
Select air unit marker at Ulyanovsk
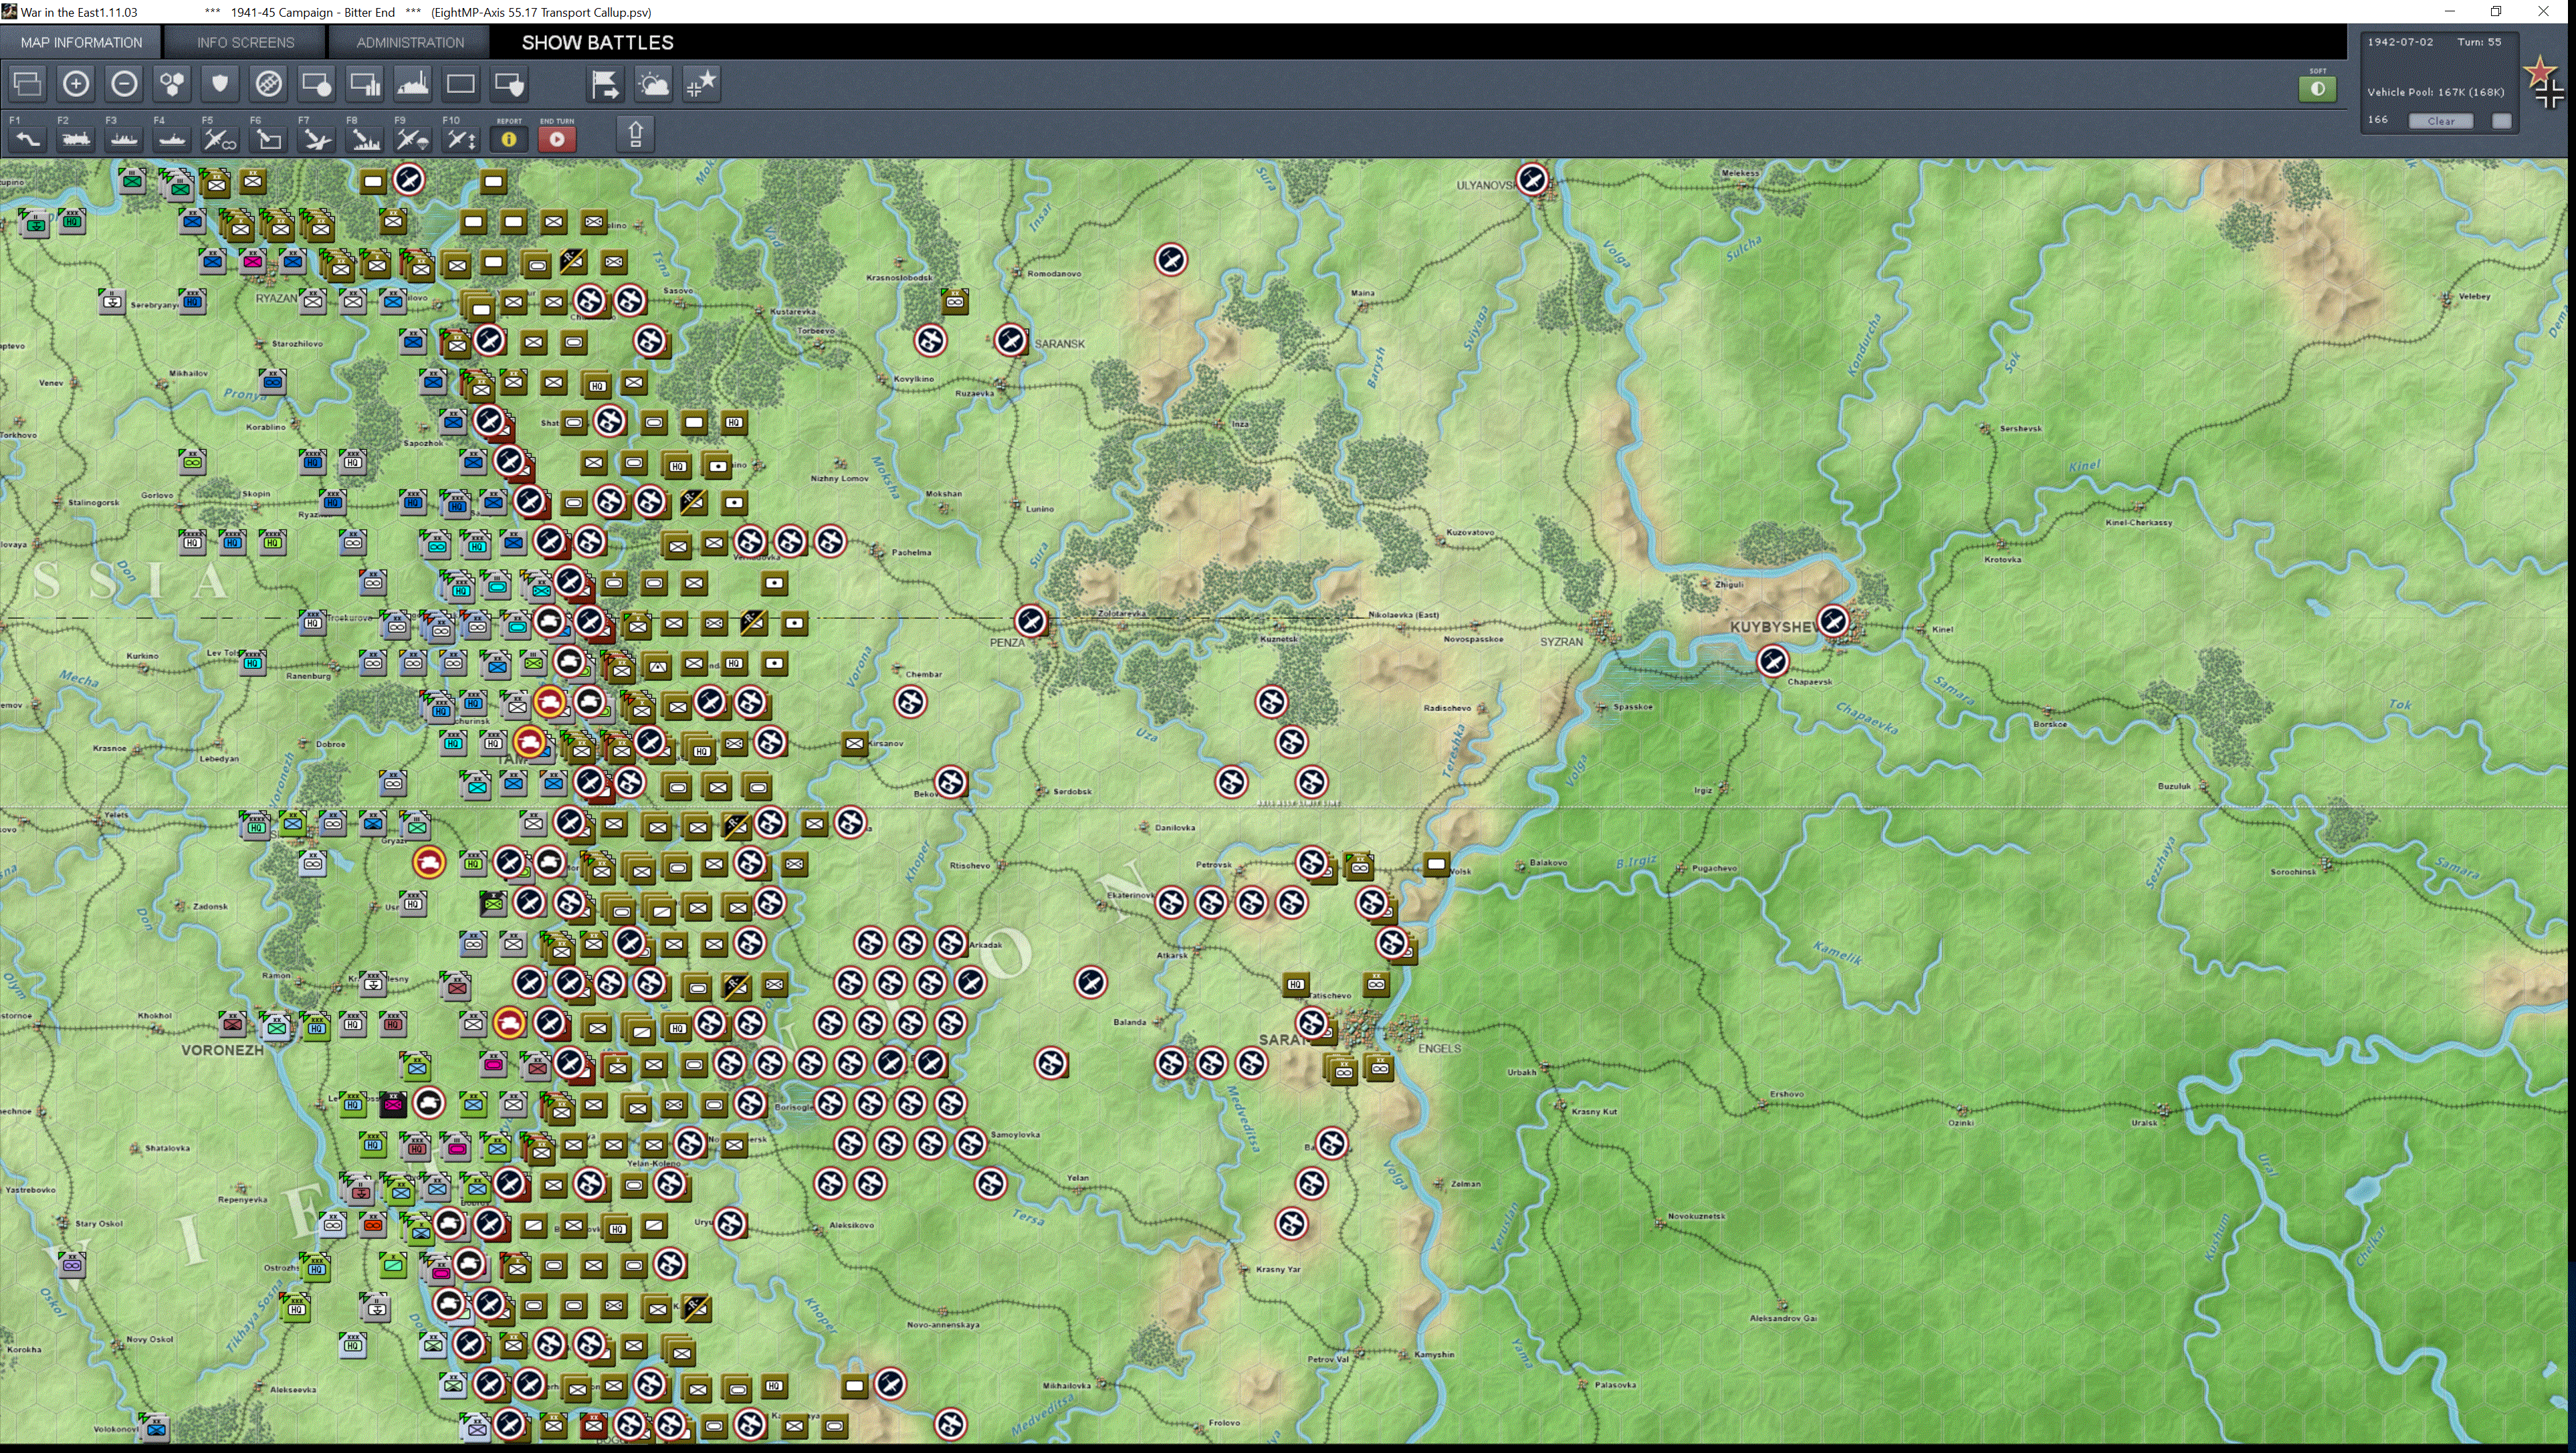(x=1532, y=180)
